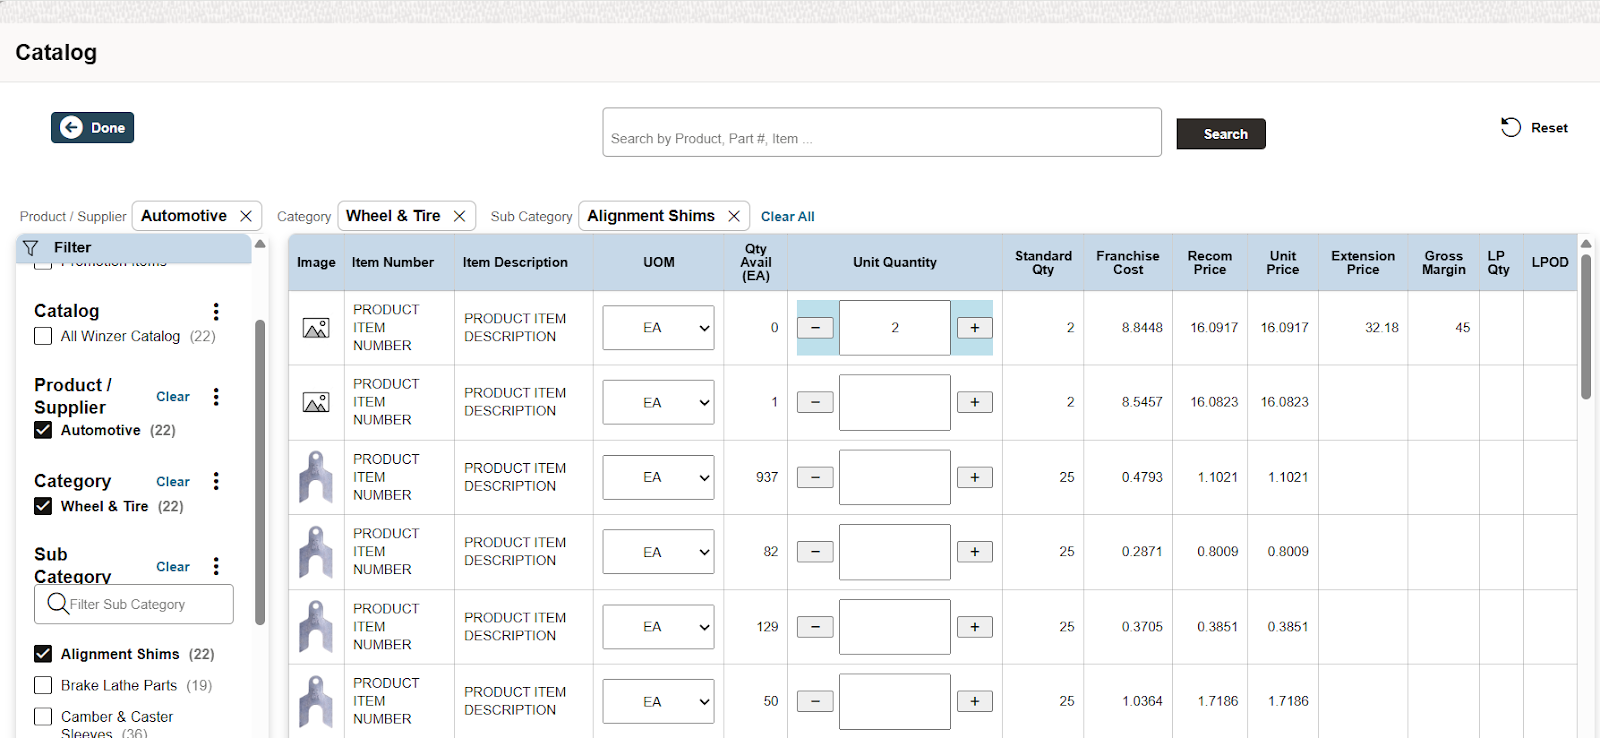
Task: Clear the Category filter section
Action: (173, 482)
